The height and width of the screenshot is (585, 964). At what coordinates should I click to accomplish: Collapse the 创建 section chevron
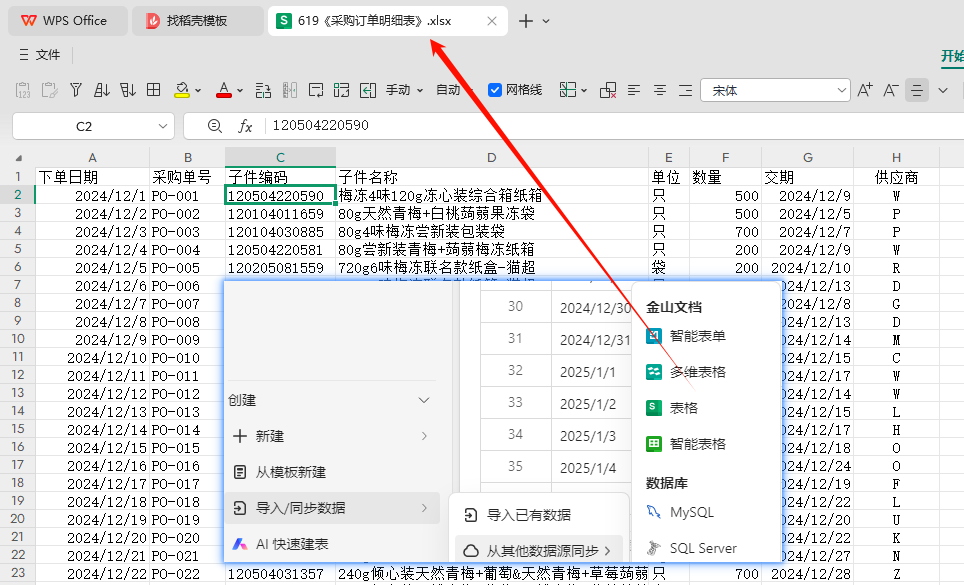424,400
